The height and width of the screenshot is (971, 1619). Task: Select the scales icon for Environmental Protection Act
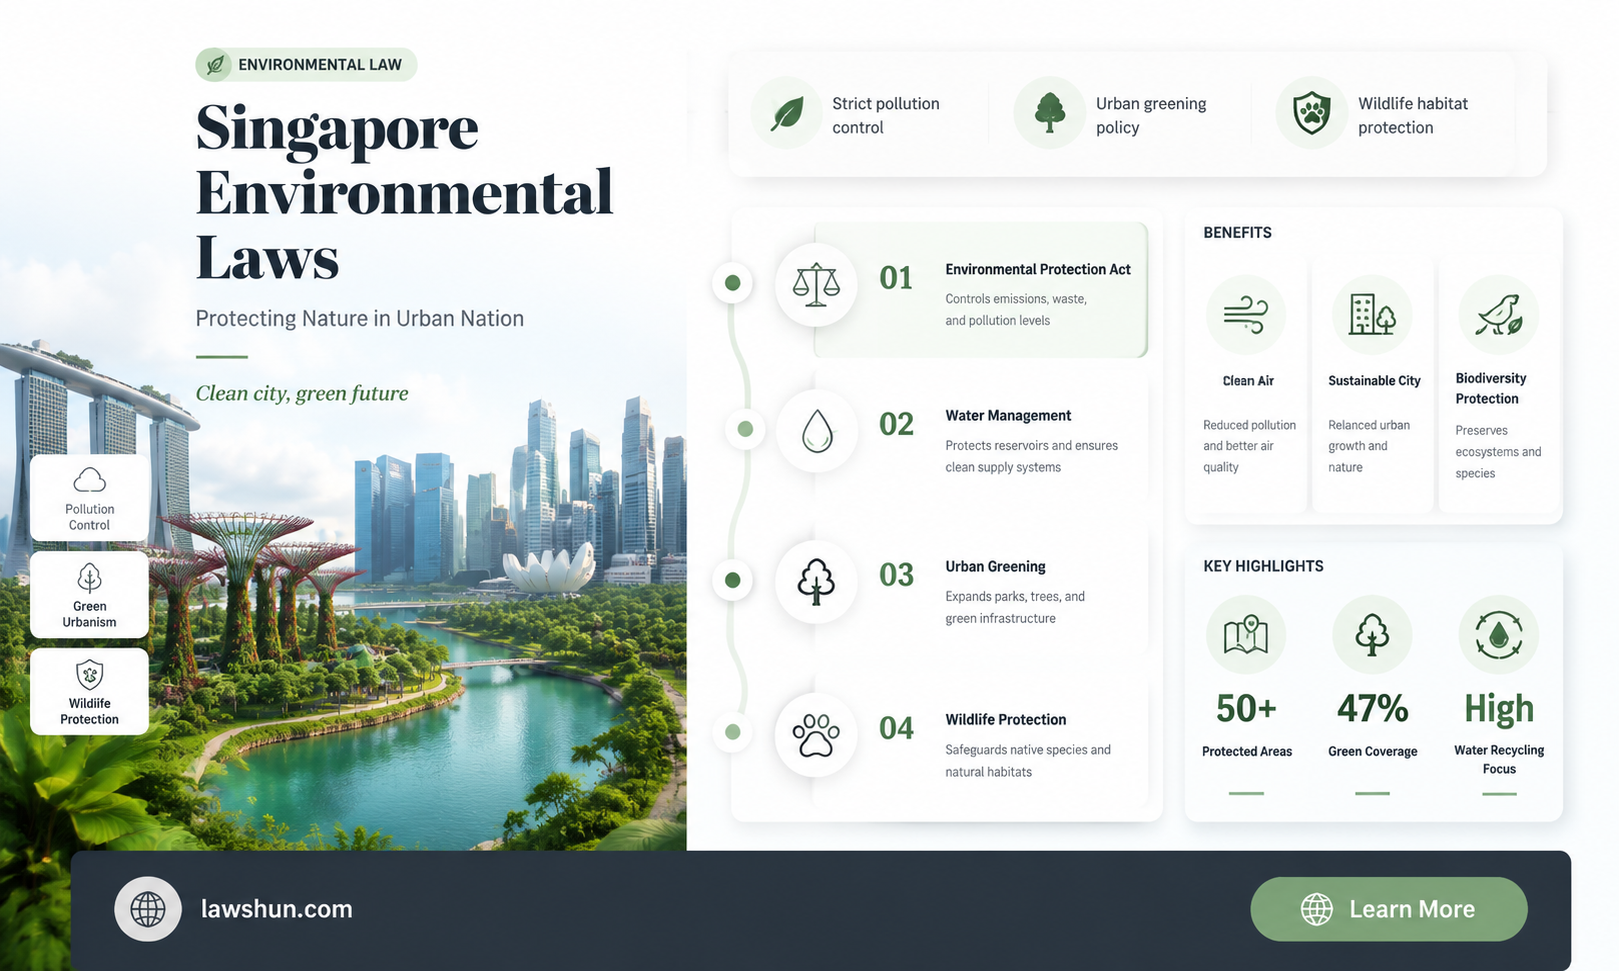pos(816,284)
